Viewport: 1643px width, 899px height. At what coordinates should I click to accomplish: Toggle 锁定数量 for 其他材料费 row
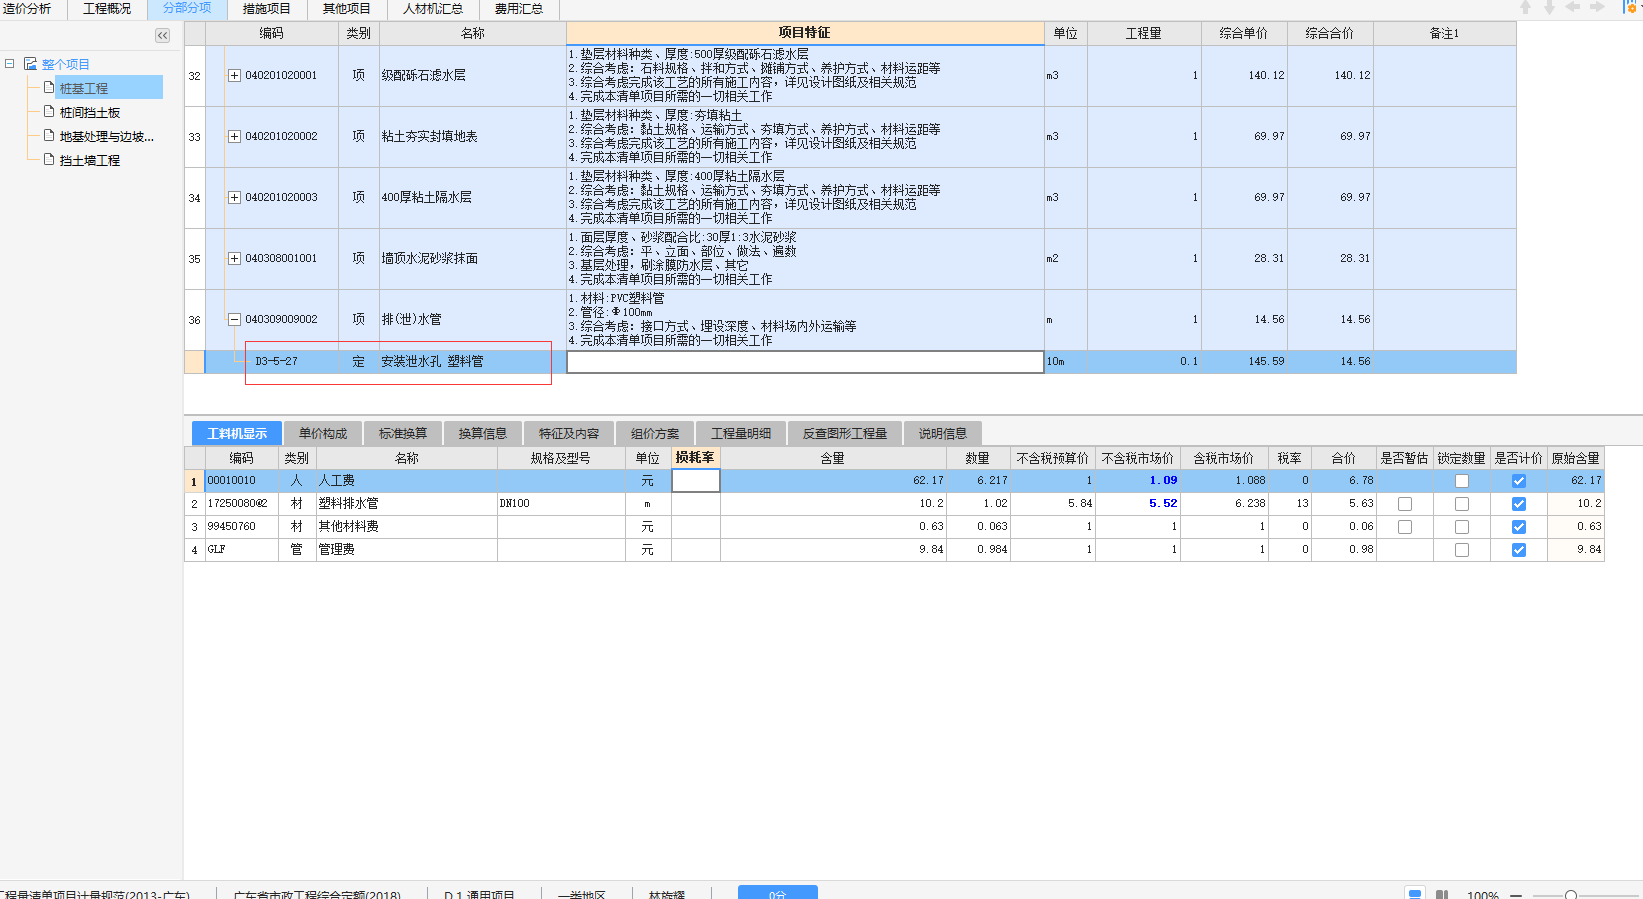1462,527
